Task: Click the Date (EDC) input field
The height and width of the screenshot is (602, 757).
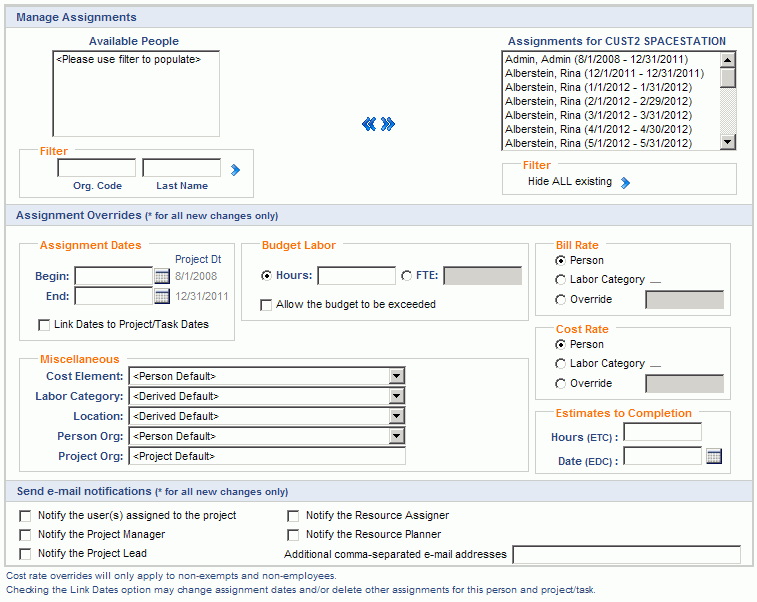Action: pos(662,456)
